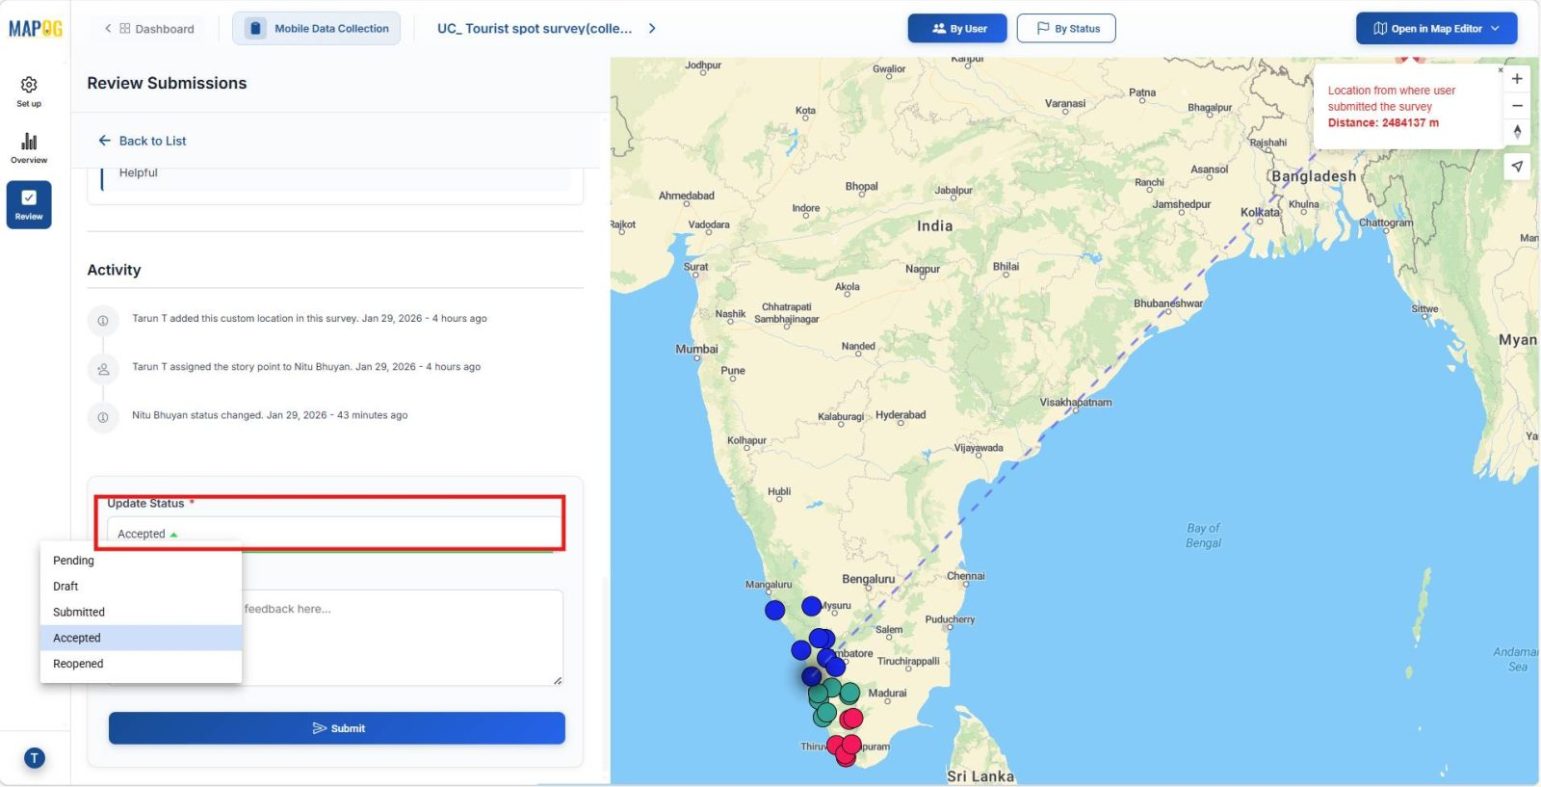Open the Set up panel
The width and height of the screenshot is (1541, 787).
point(28,91)
